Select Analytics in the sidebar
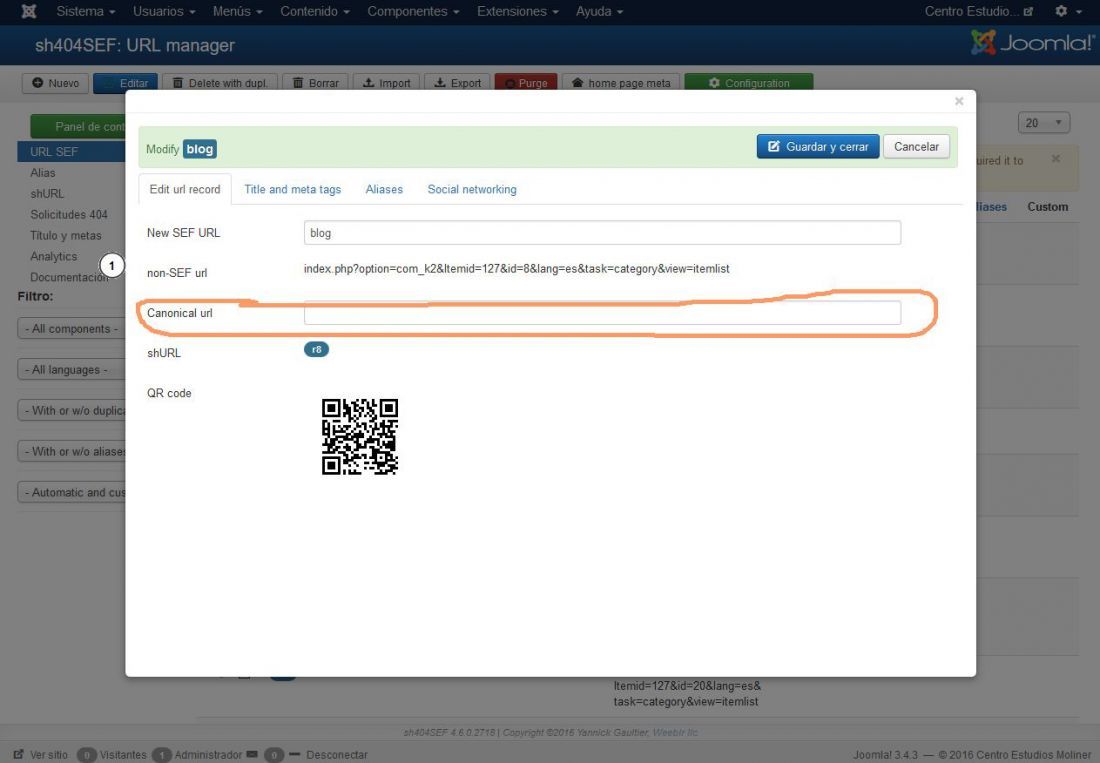This screenshot has height=763, width=1100. click(53, 257)
